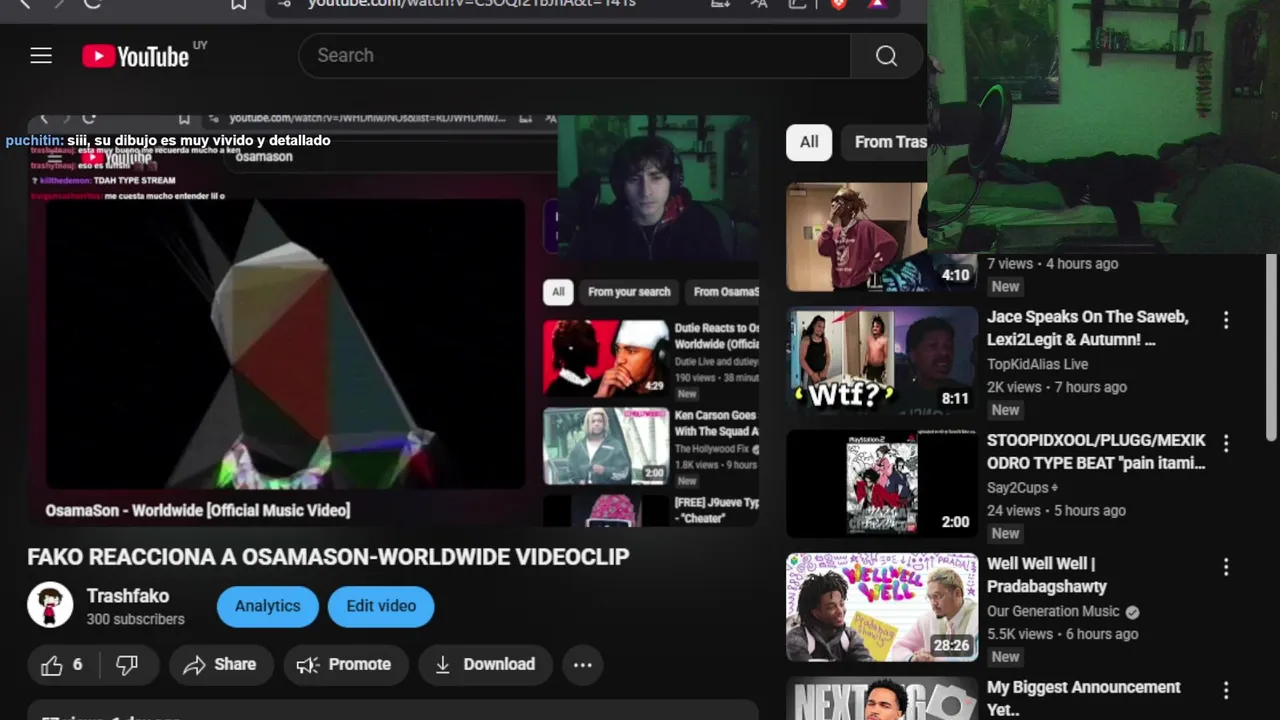Image resolution: width=1280 pixels, height=720 pixels.
Task: Click the 7 views 4 hours ago text
Action: [1052, 264]
